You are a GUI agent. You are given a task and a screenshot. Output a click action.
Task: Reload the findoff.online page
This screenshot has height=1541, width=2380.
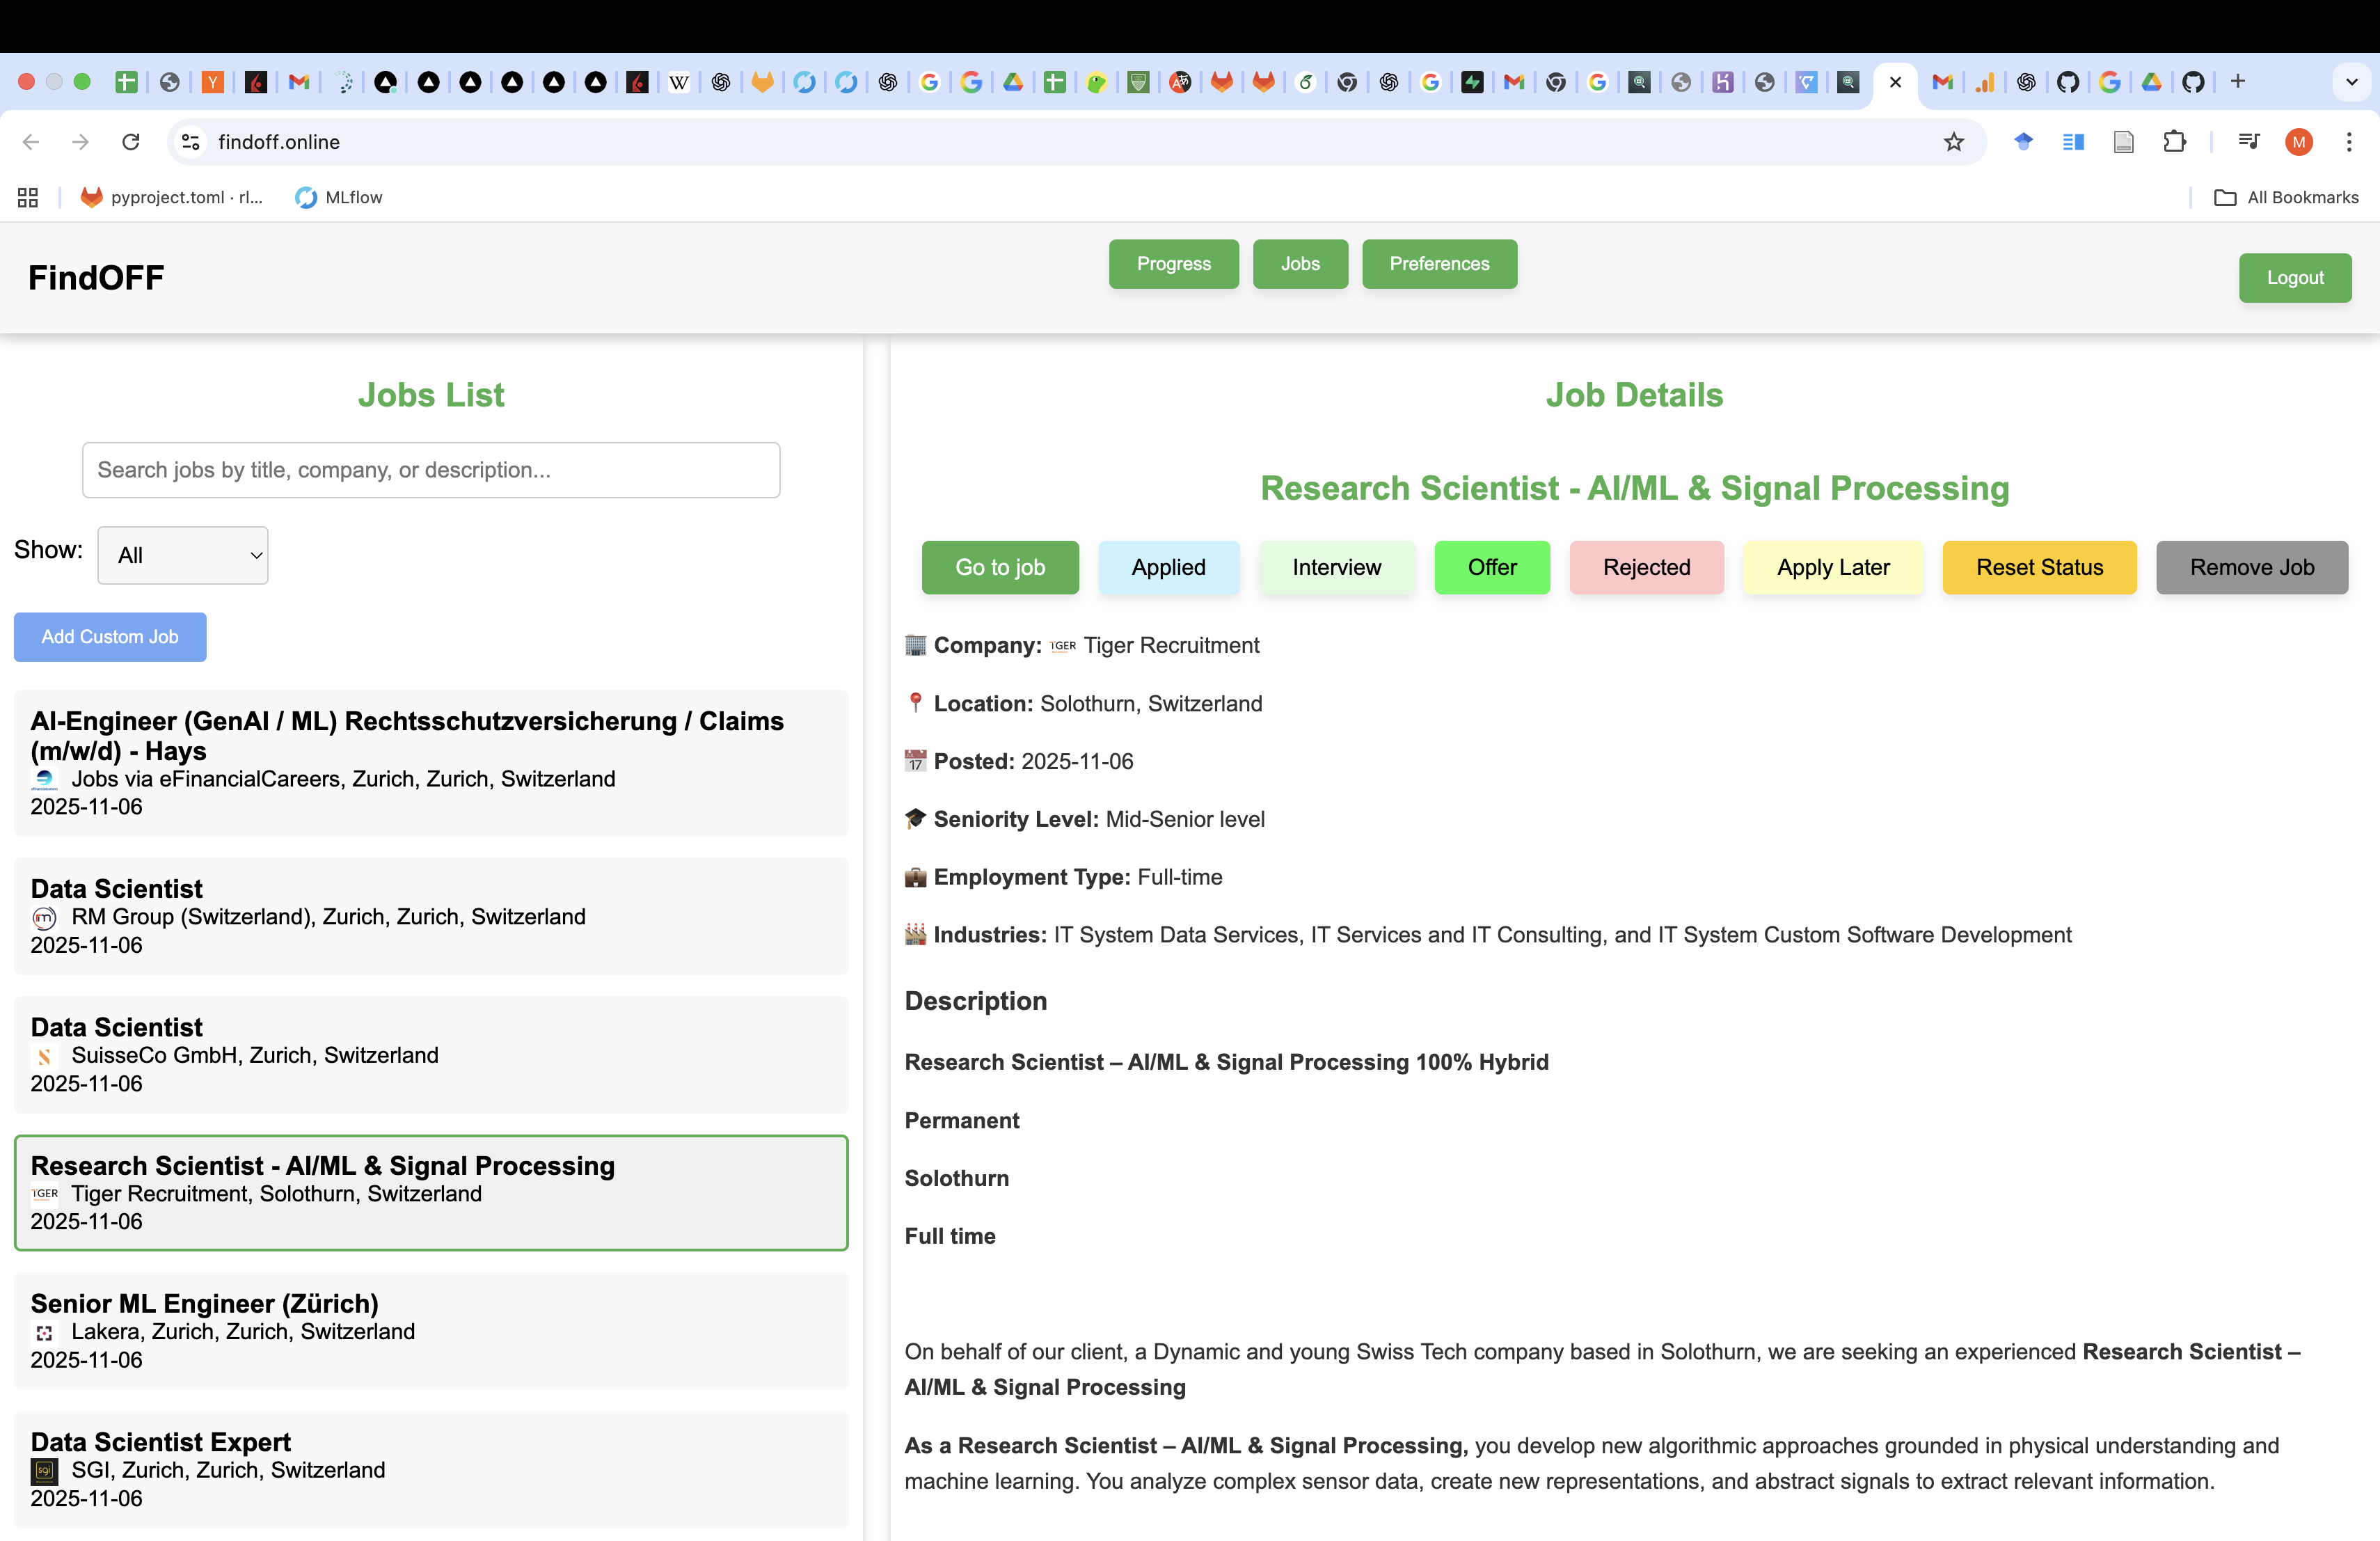(x=131, y=142)
